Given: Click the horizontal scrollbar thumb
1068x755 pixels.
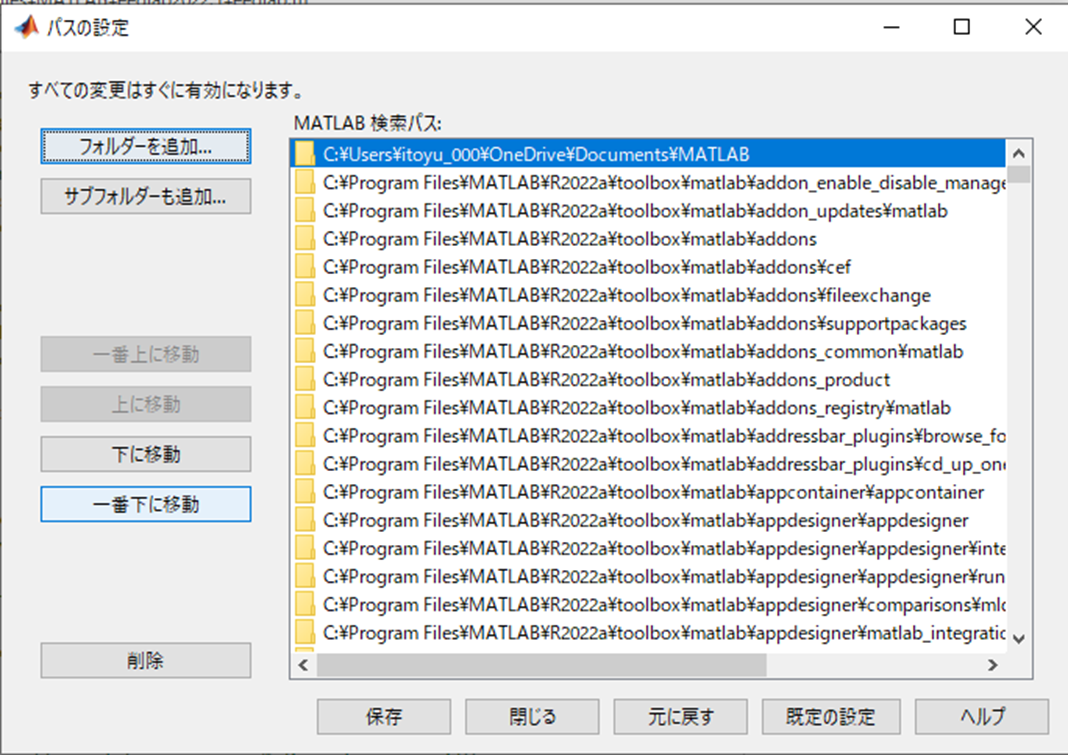Looking at the screenshot, I should 541,664.
